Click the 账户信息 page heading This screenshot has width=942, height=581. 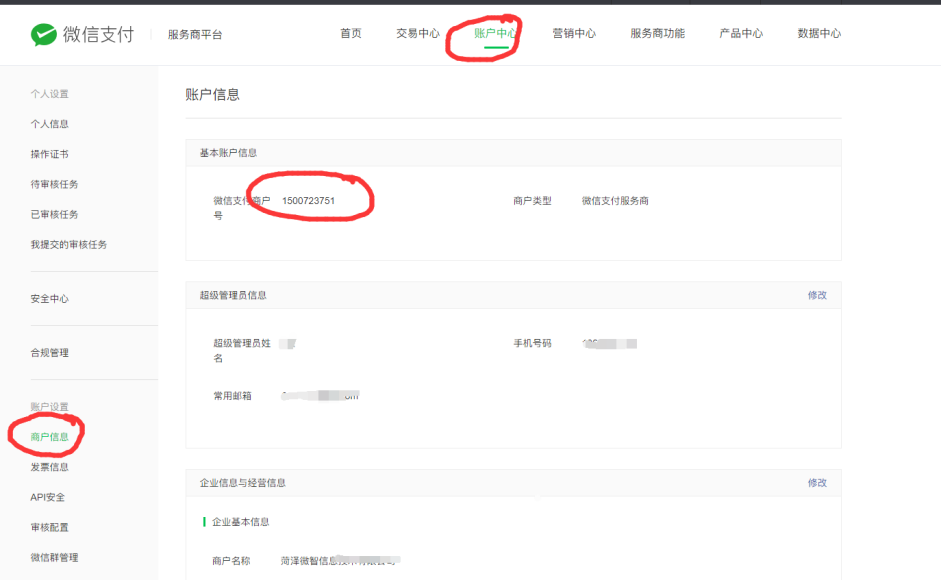point(213,94)
